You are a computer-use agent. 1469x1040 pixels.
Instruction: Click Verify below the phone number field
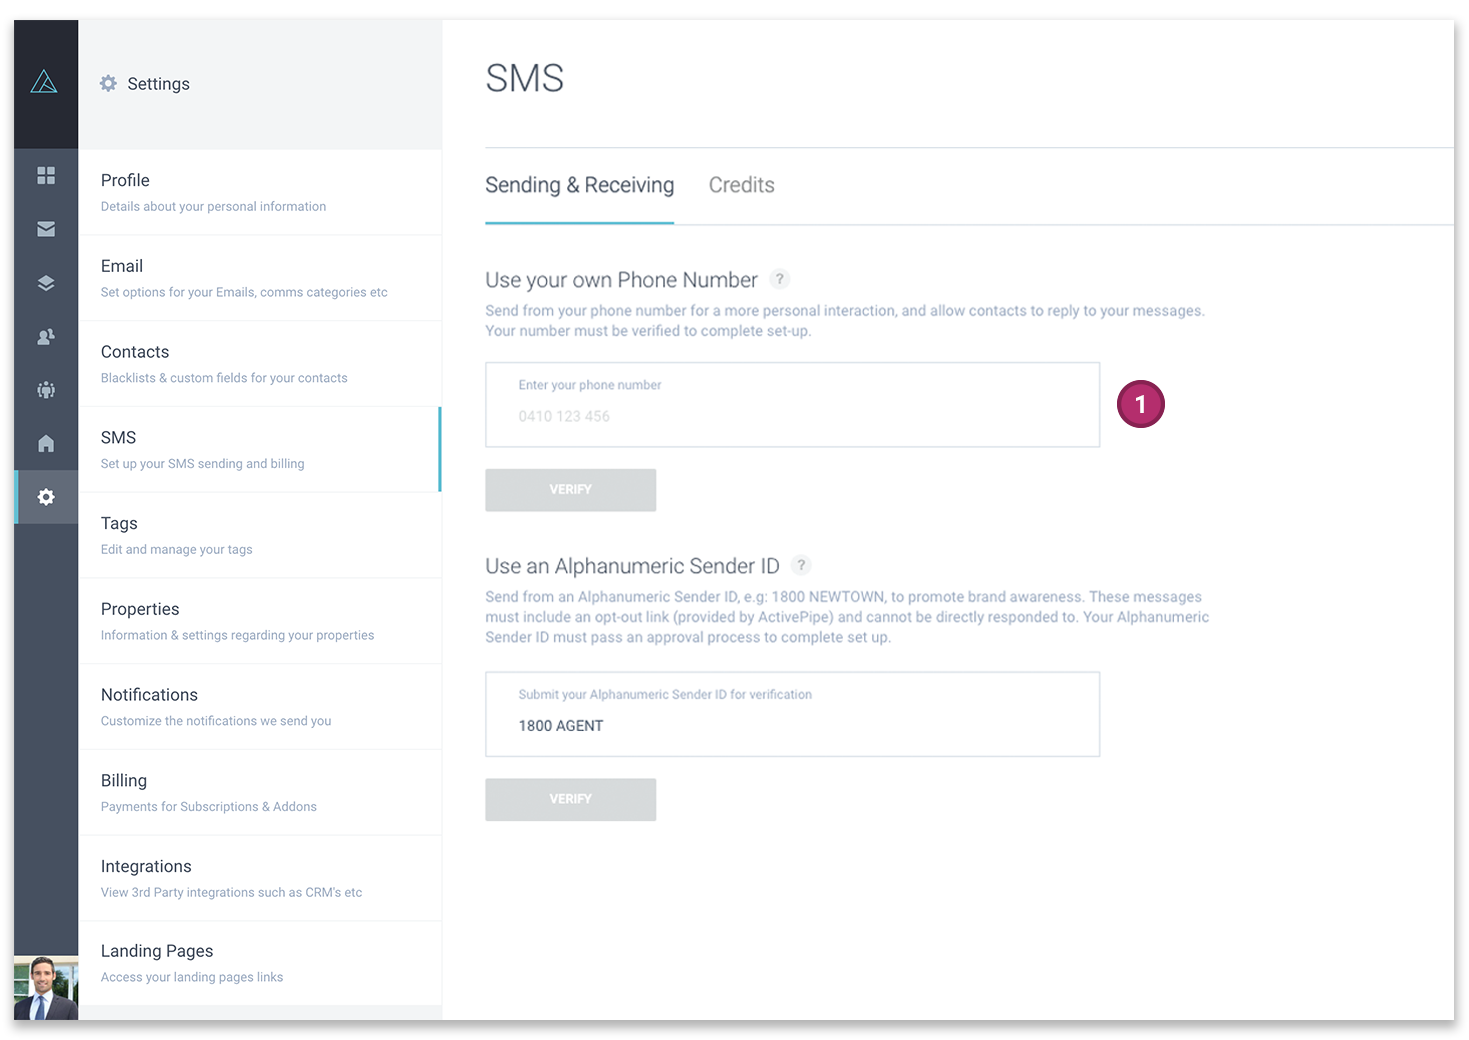(x=570, y=490)
